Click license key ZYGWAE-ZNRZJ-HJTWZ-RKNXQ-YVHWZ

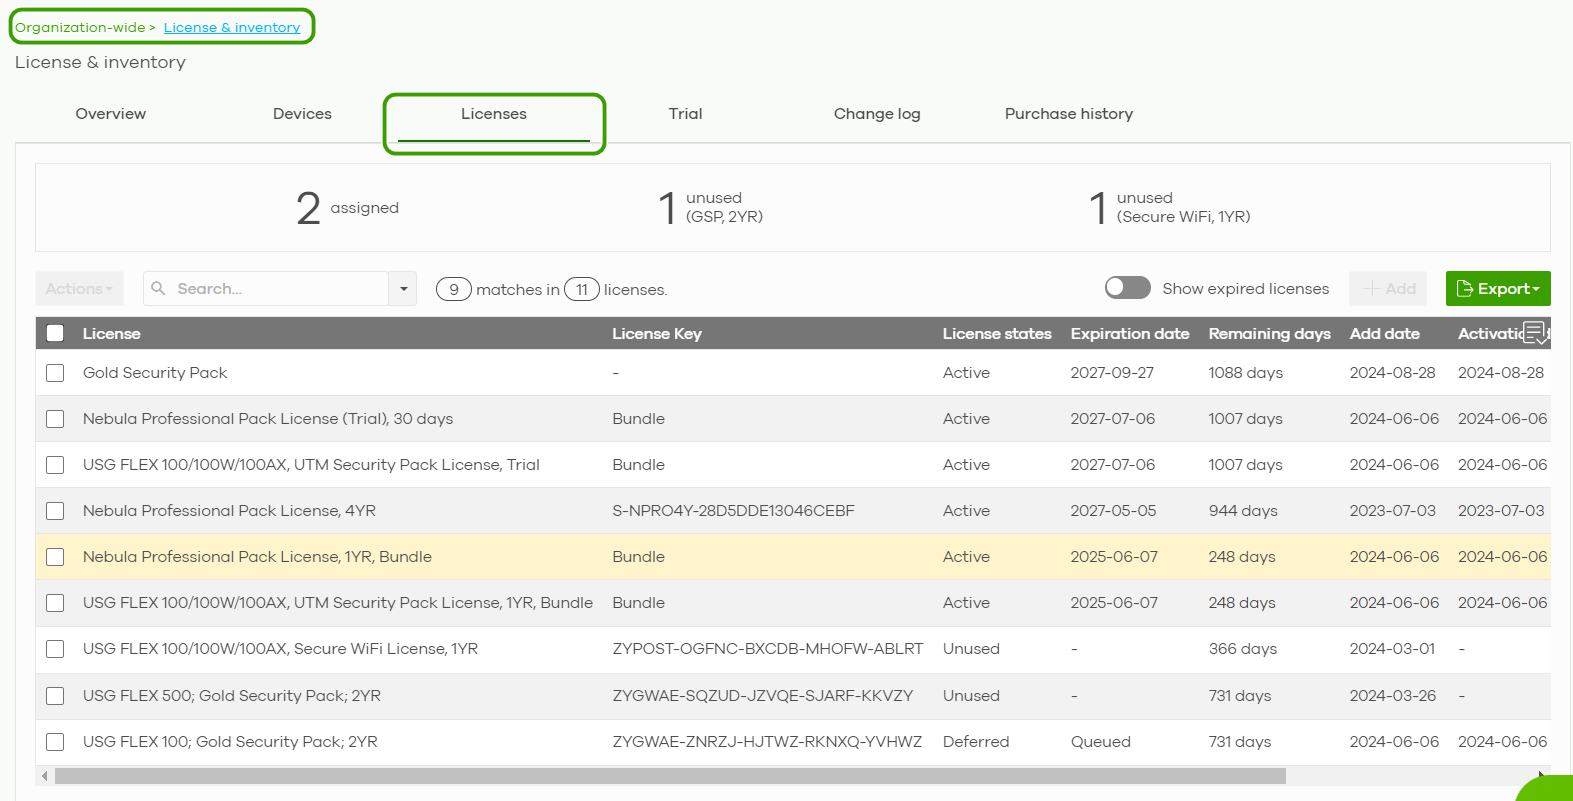pyautogui.click(x=767, y=742)
